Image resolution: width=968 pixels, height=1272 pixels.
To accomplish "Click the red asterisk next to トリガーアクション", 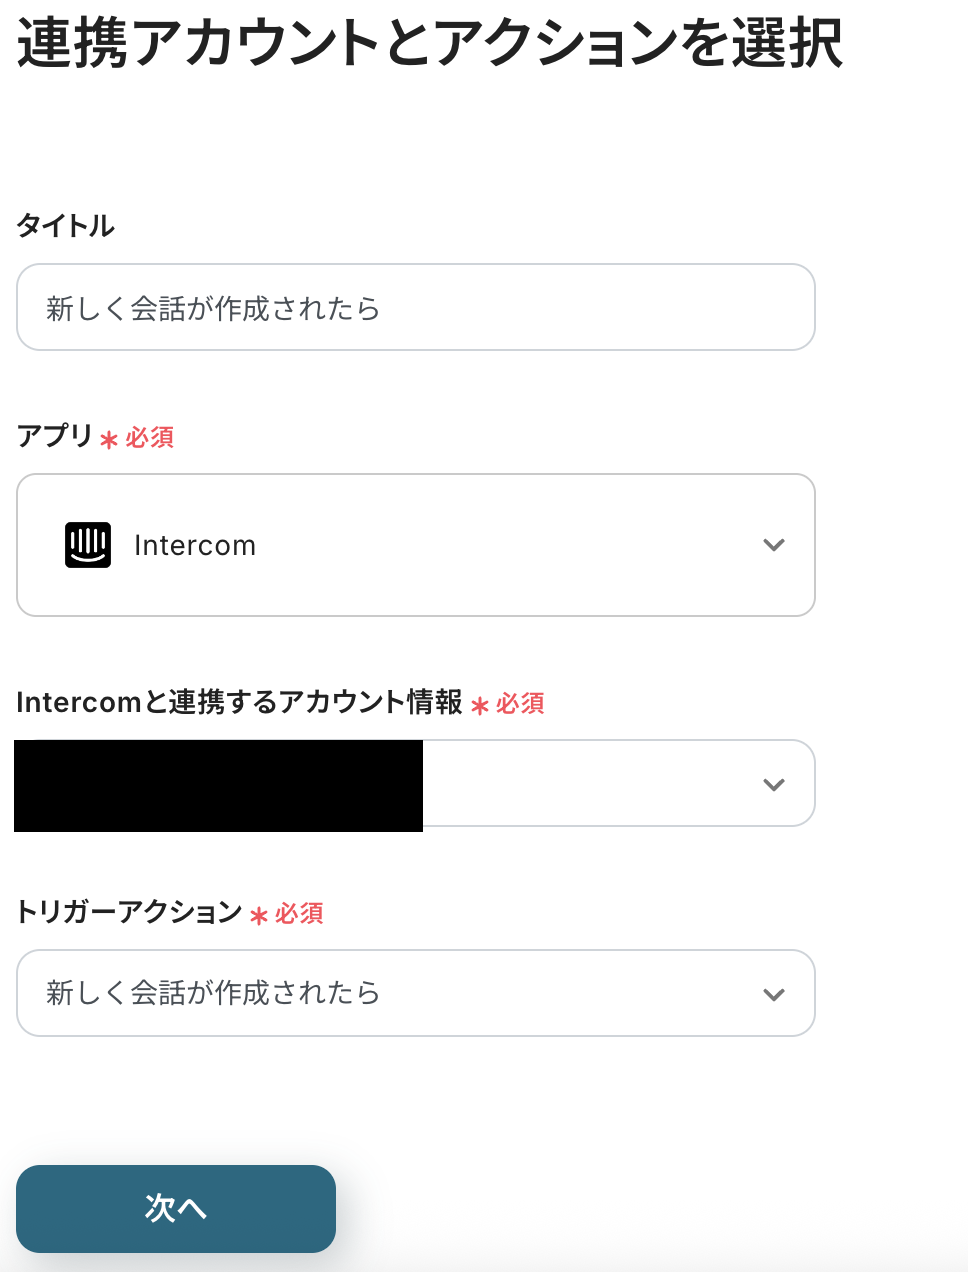I will [259, 916].
